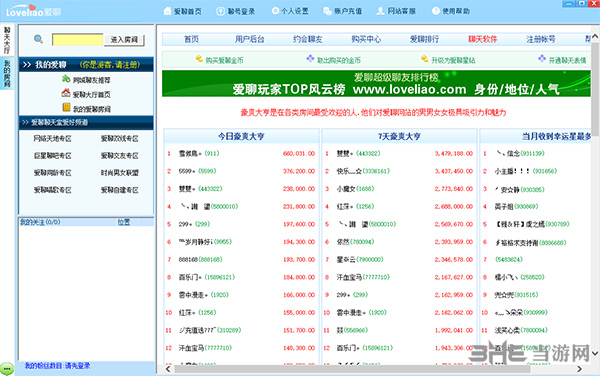Click 汗血宝马(7777710) in today's ranking
Viewport: 600px width, 376px height.
click(205, 348)
